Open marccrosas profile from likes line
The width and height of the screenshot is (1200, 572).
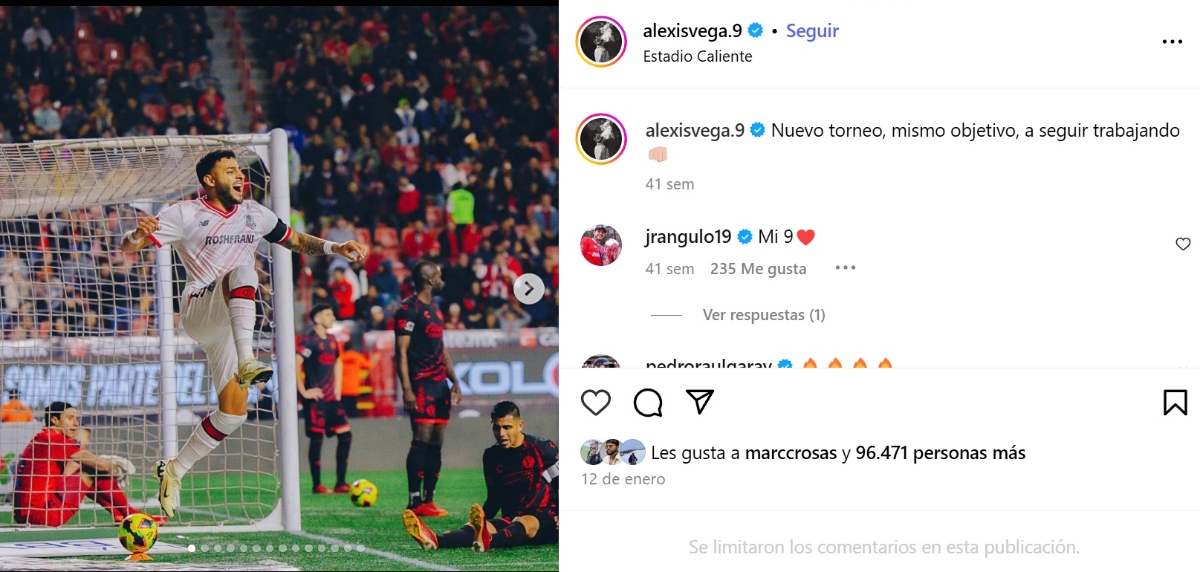click(790, 453)
